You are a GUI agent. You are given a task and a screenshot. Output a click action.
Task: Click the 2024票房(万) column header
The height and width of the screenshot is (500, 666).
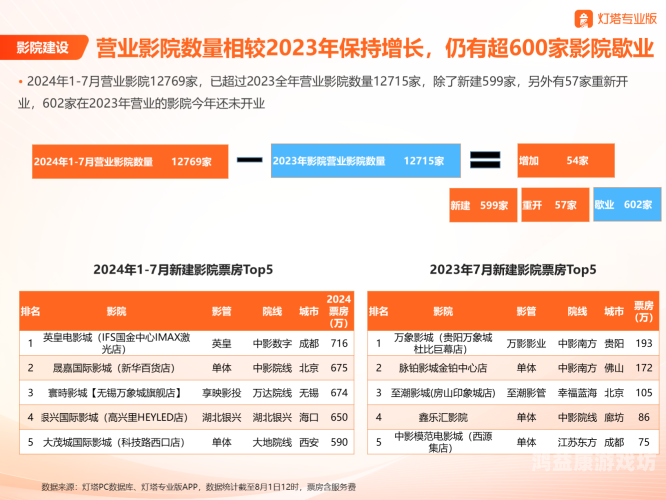pos(339,311)
